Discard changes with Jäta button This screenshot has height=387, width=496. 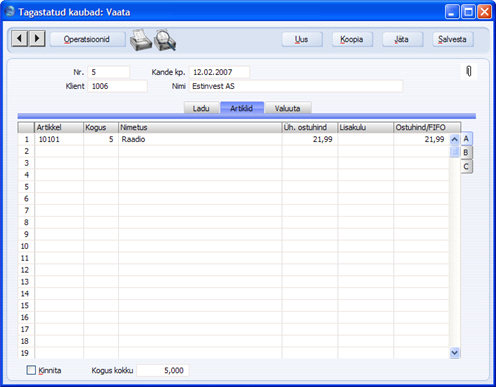pos(402,39)
